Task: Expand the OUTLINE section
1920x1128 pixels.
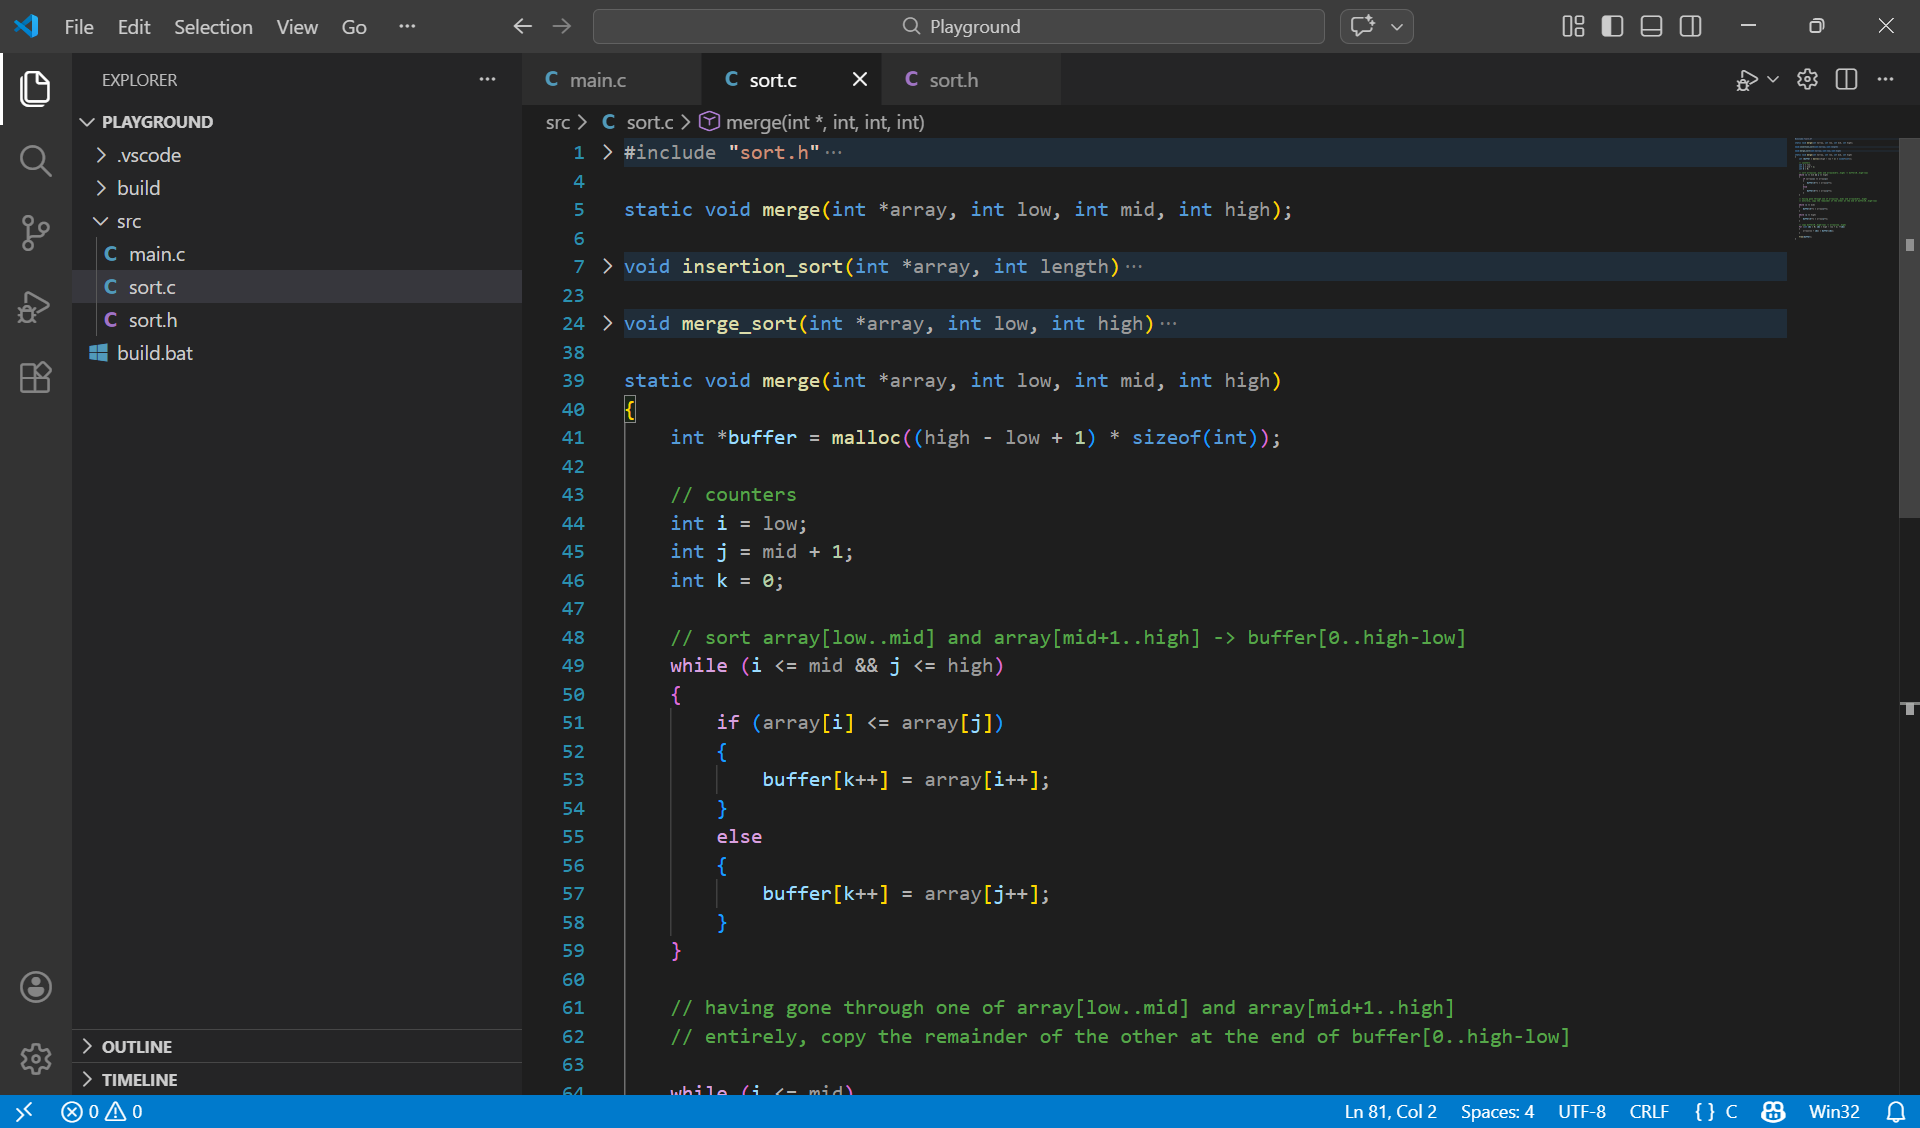Action: pyautogui.click(x=136, y=1046)
